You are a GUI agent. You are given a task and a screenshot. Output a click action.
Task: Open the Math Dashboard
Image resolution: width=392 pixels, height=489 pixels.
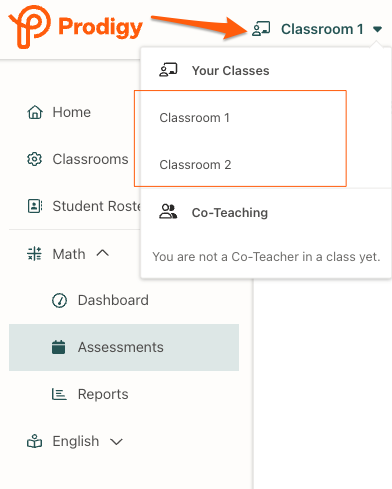pos(113,300)
